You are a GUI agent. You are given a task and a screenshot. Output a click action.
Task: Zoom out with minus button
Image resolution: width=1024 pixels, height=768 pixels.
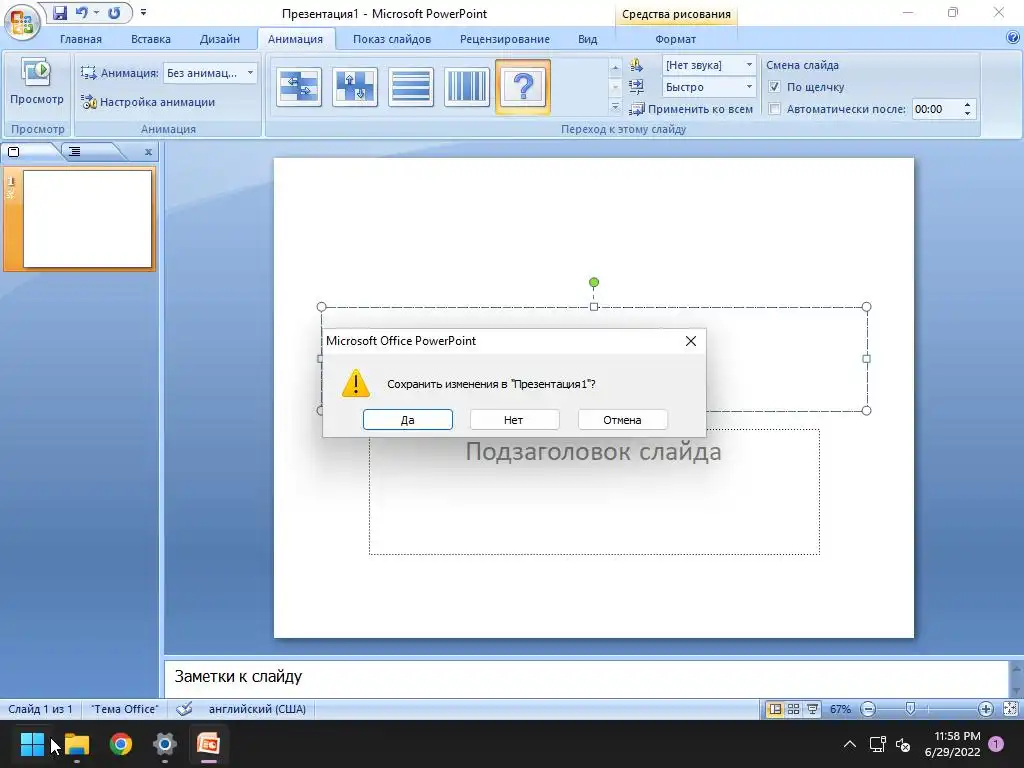point(868,709)
